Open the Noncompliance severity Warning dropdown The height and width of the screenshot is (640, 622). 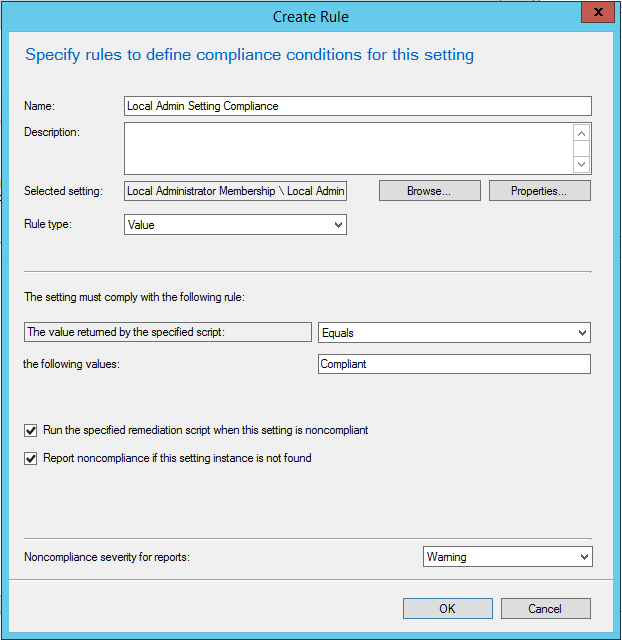pos(507,557)
